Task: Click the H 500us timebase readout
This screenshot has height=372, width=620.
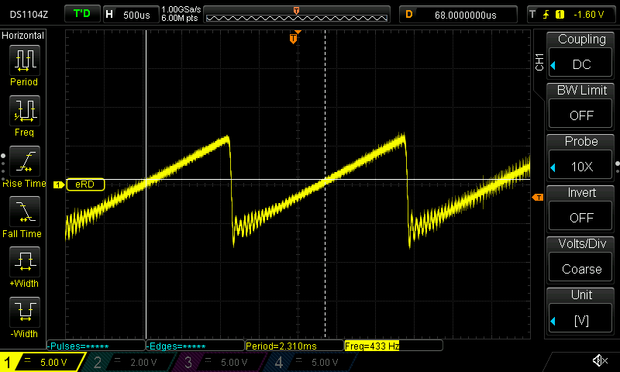Action: click(x=131, y=15)
